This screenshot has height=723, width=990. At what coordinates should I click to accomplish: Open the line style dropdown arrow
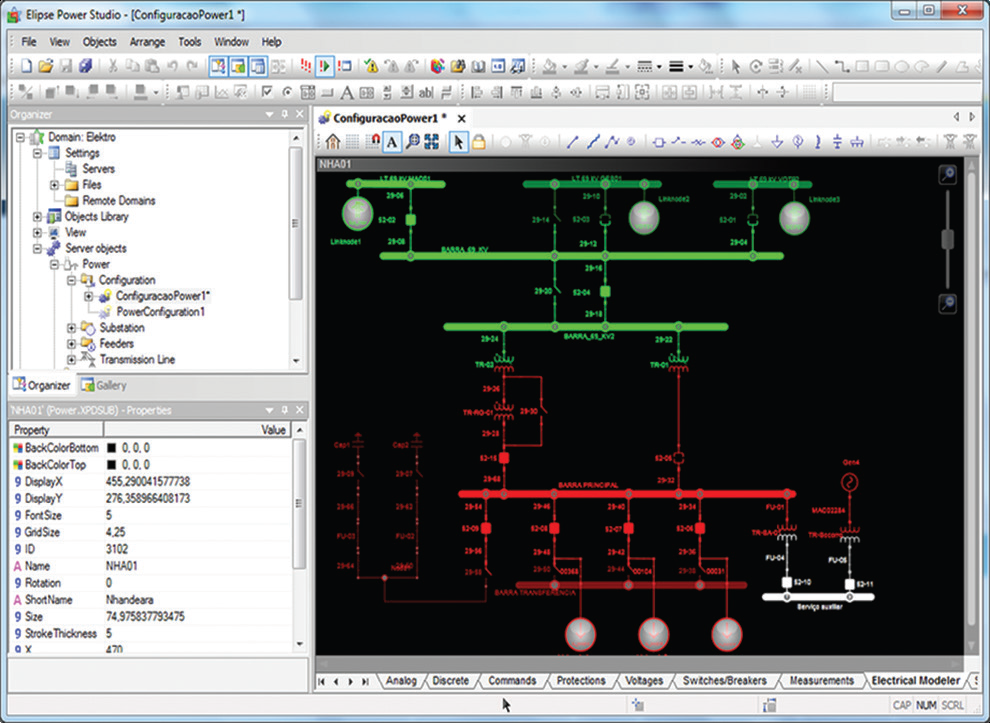pos(659,66)
